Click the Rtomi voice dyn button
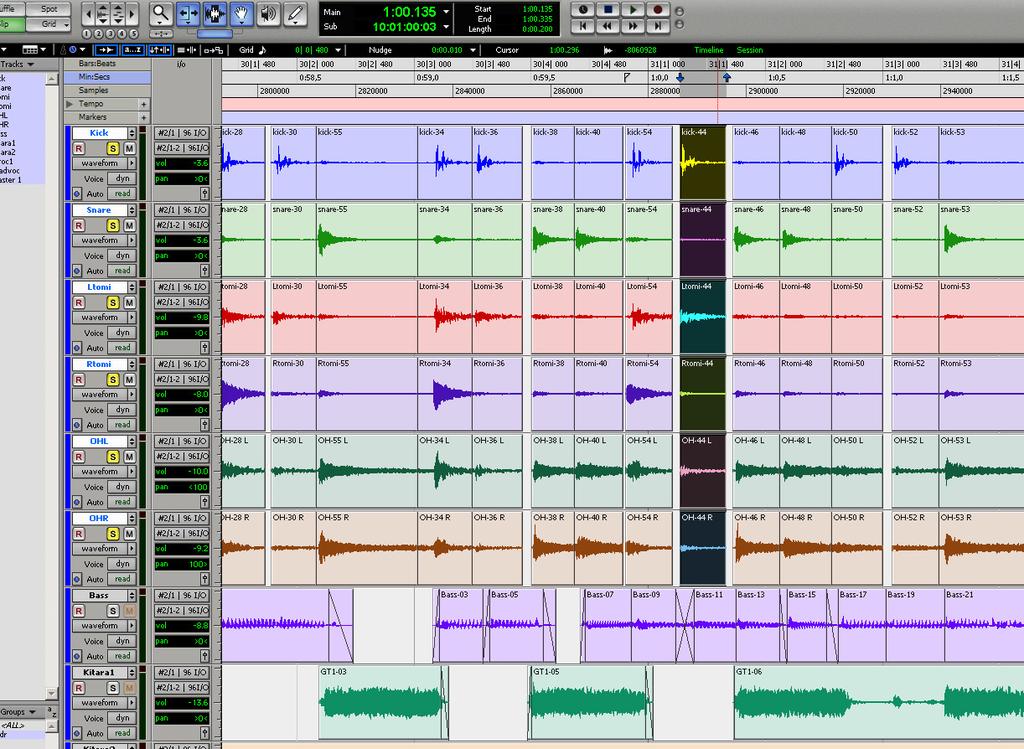Image resolution: width=1024 pixels, height=749 pixels. click(122, 409)
